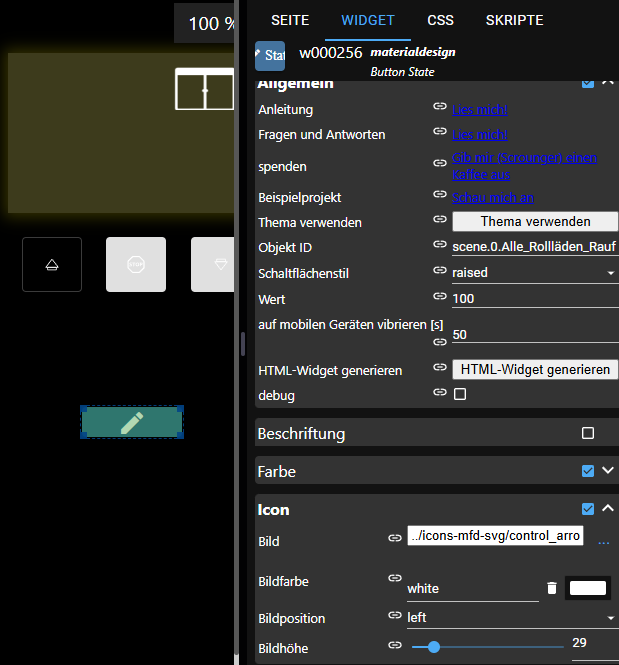619x665 pixels.
Task: Select the up-arrow shutter button widget
Action: click(x=52, y=264)
